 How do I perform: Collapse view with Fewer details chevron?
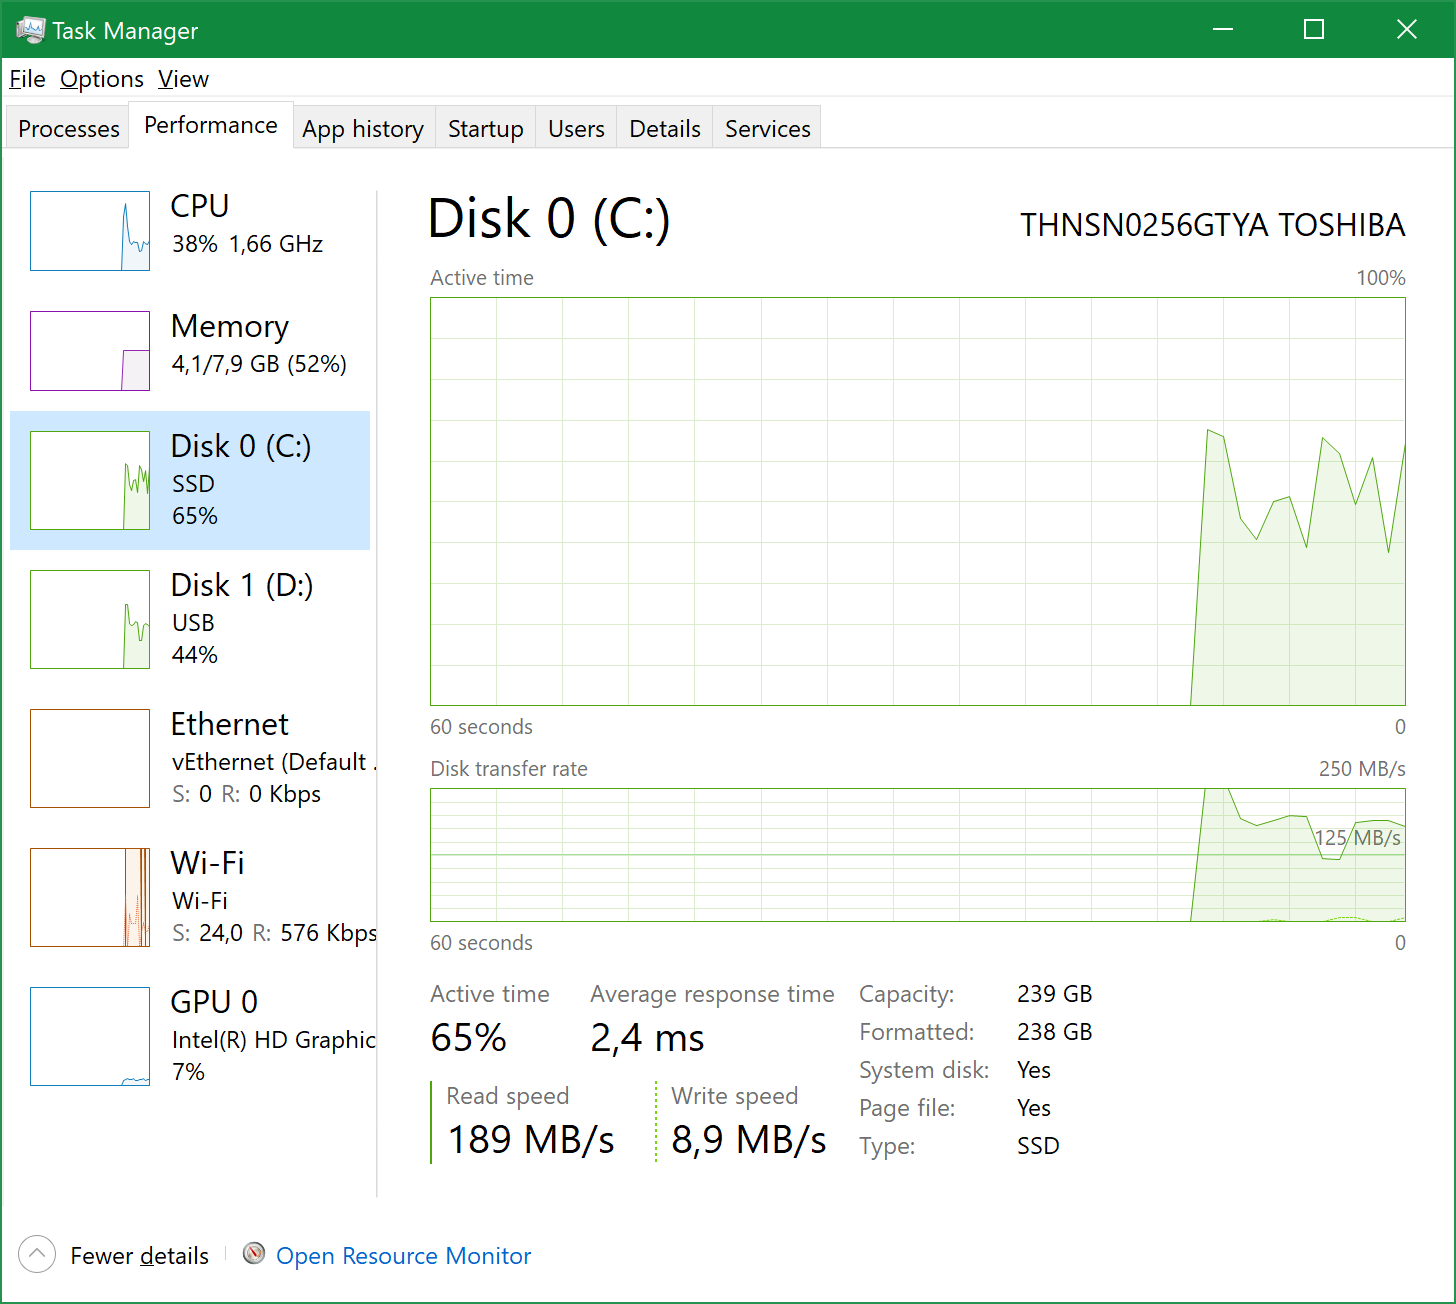(x=37, y=1254)
